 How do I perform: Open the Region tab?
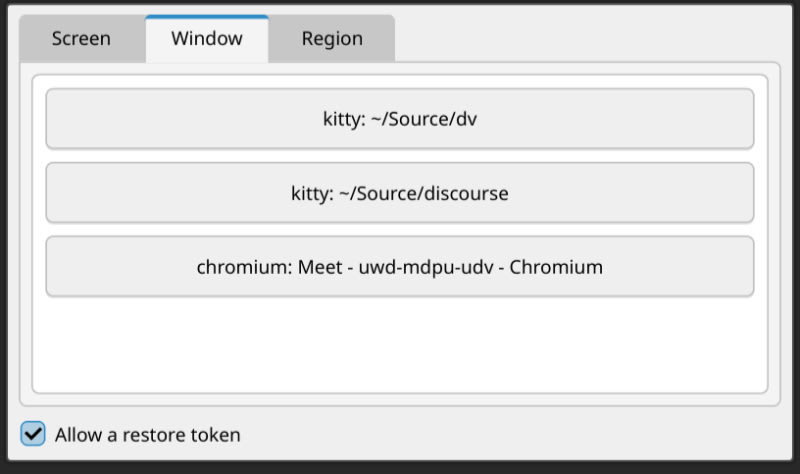332,39
